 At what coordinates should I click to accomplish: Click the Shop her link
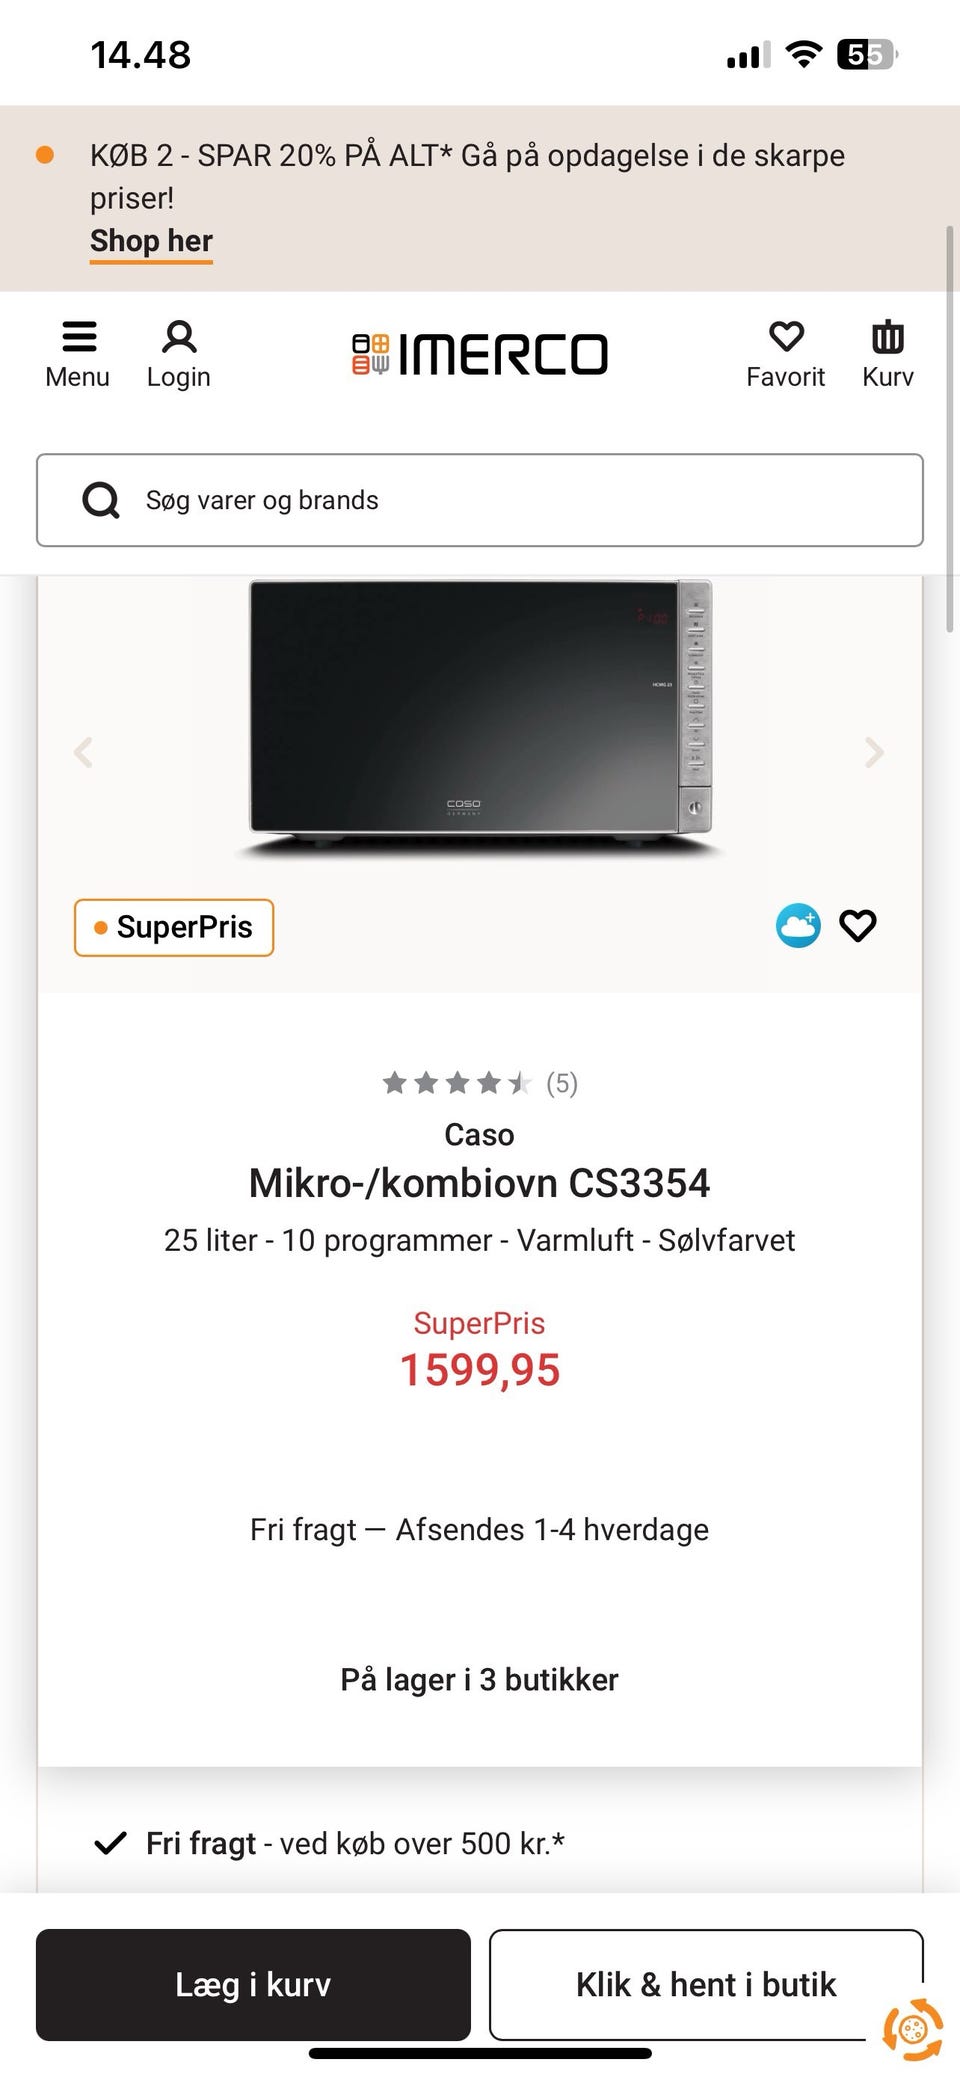point(151,241)
